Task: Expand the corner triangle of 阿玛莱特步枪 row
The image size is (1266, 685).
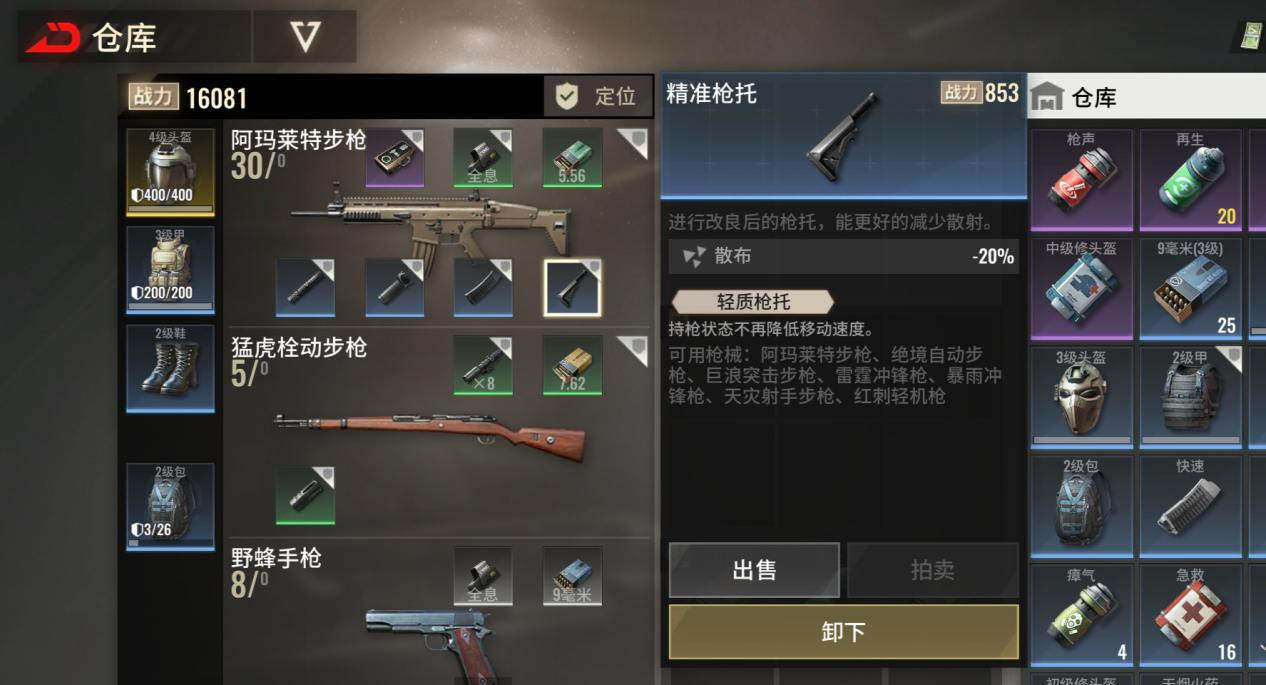Action: coord(632,143)
